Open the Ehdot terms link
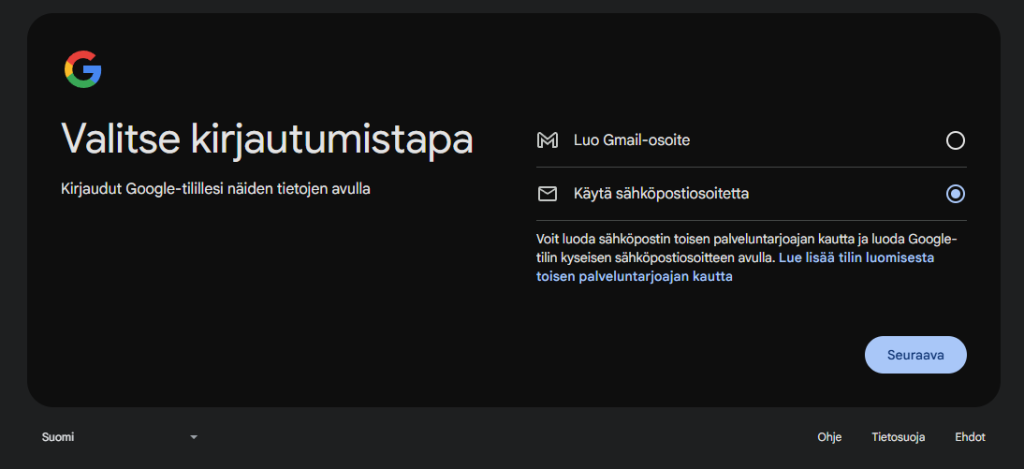 coord(970,437)
